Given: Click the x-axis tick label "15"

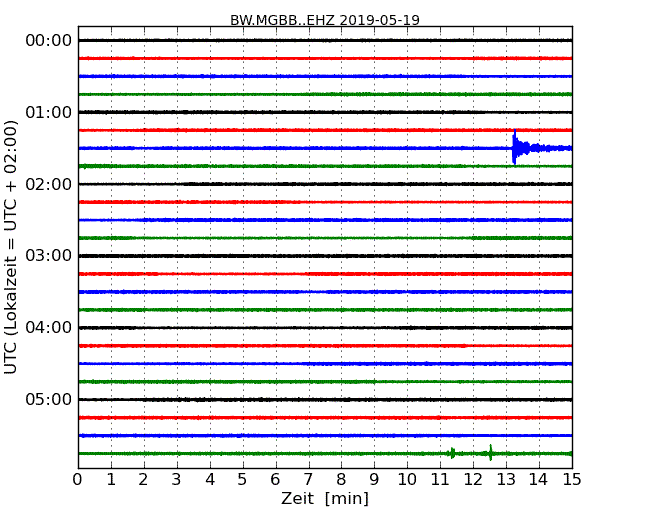Looking at the screenshot, I should point(572,480).
